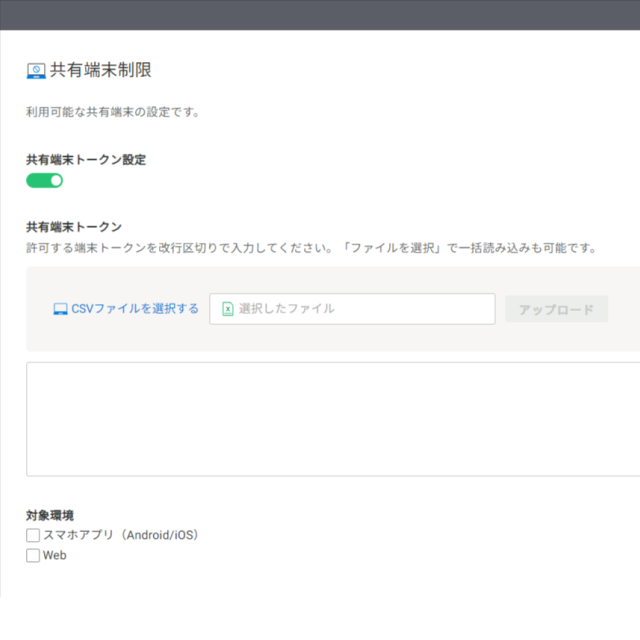Click the laptop icon beside CSV link
Image resolution: width=640 pixels, height=640 pixels.
point(60,309)
